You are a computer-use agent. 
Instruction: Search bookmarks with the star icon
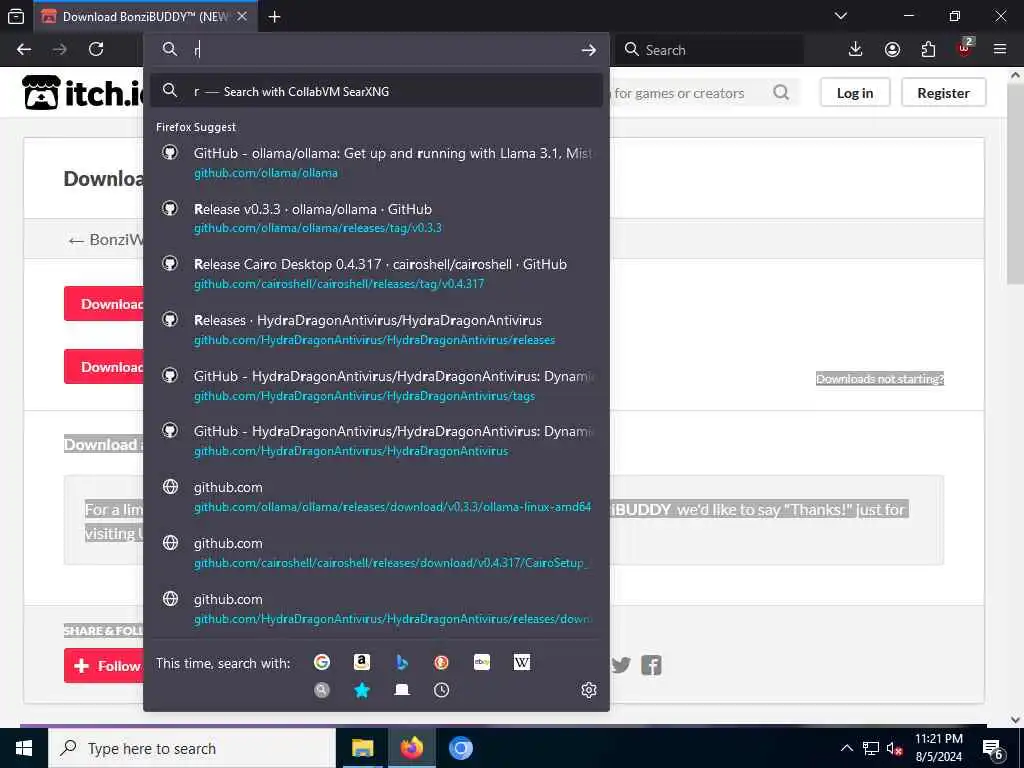[362, 690]
